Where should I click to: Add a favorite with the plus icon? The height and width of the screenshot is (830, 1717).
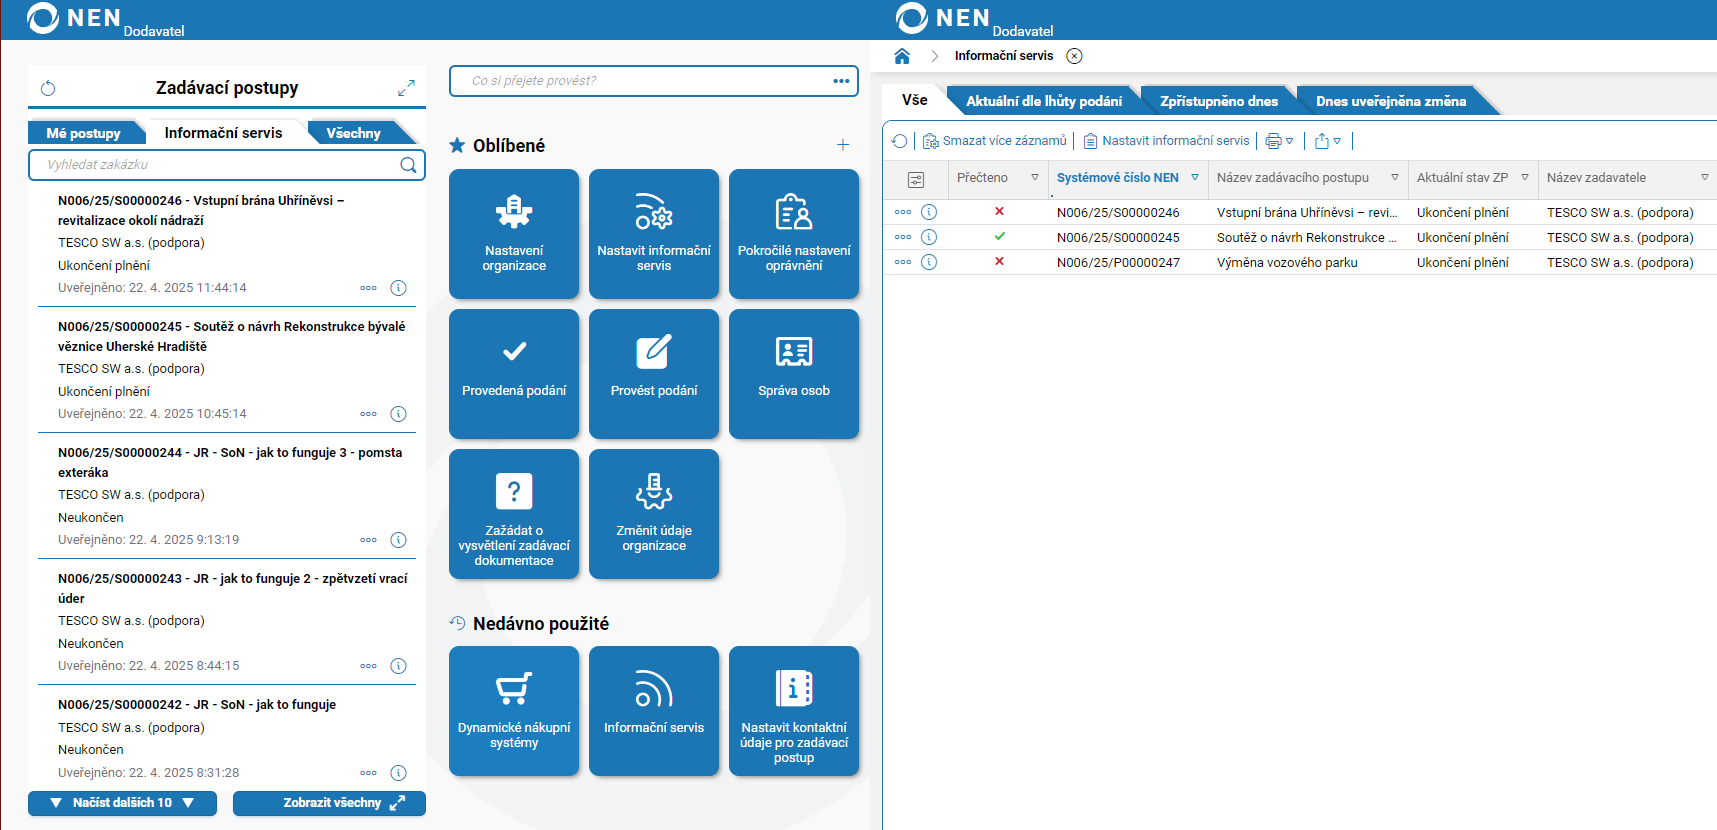[843, 145]
